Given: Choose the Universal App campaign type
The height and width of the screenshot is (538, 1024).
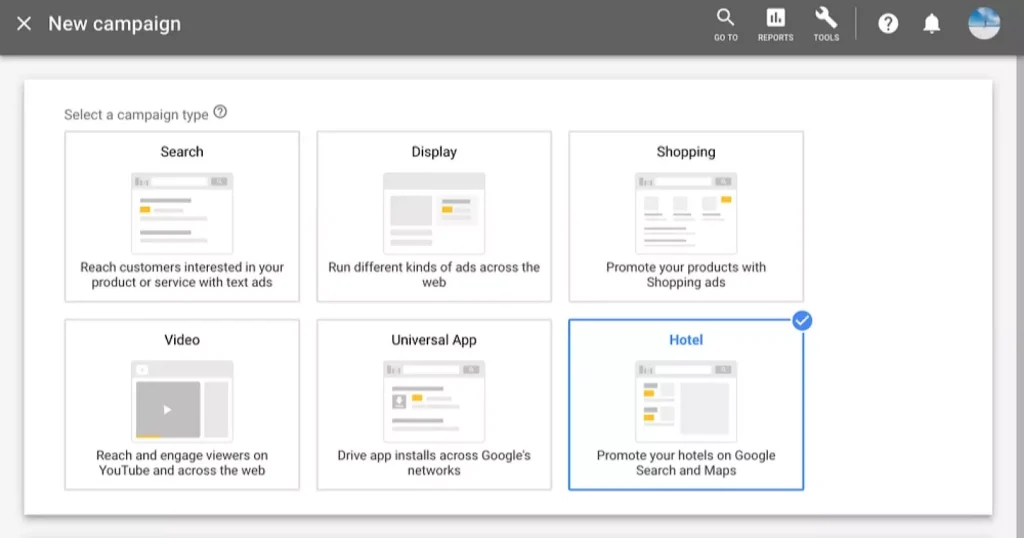Looking at the screenshot, I should pyautogui.click(x=434, y=405).
